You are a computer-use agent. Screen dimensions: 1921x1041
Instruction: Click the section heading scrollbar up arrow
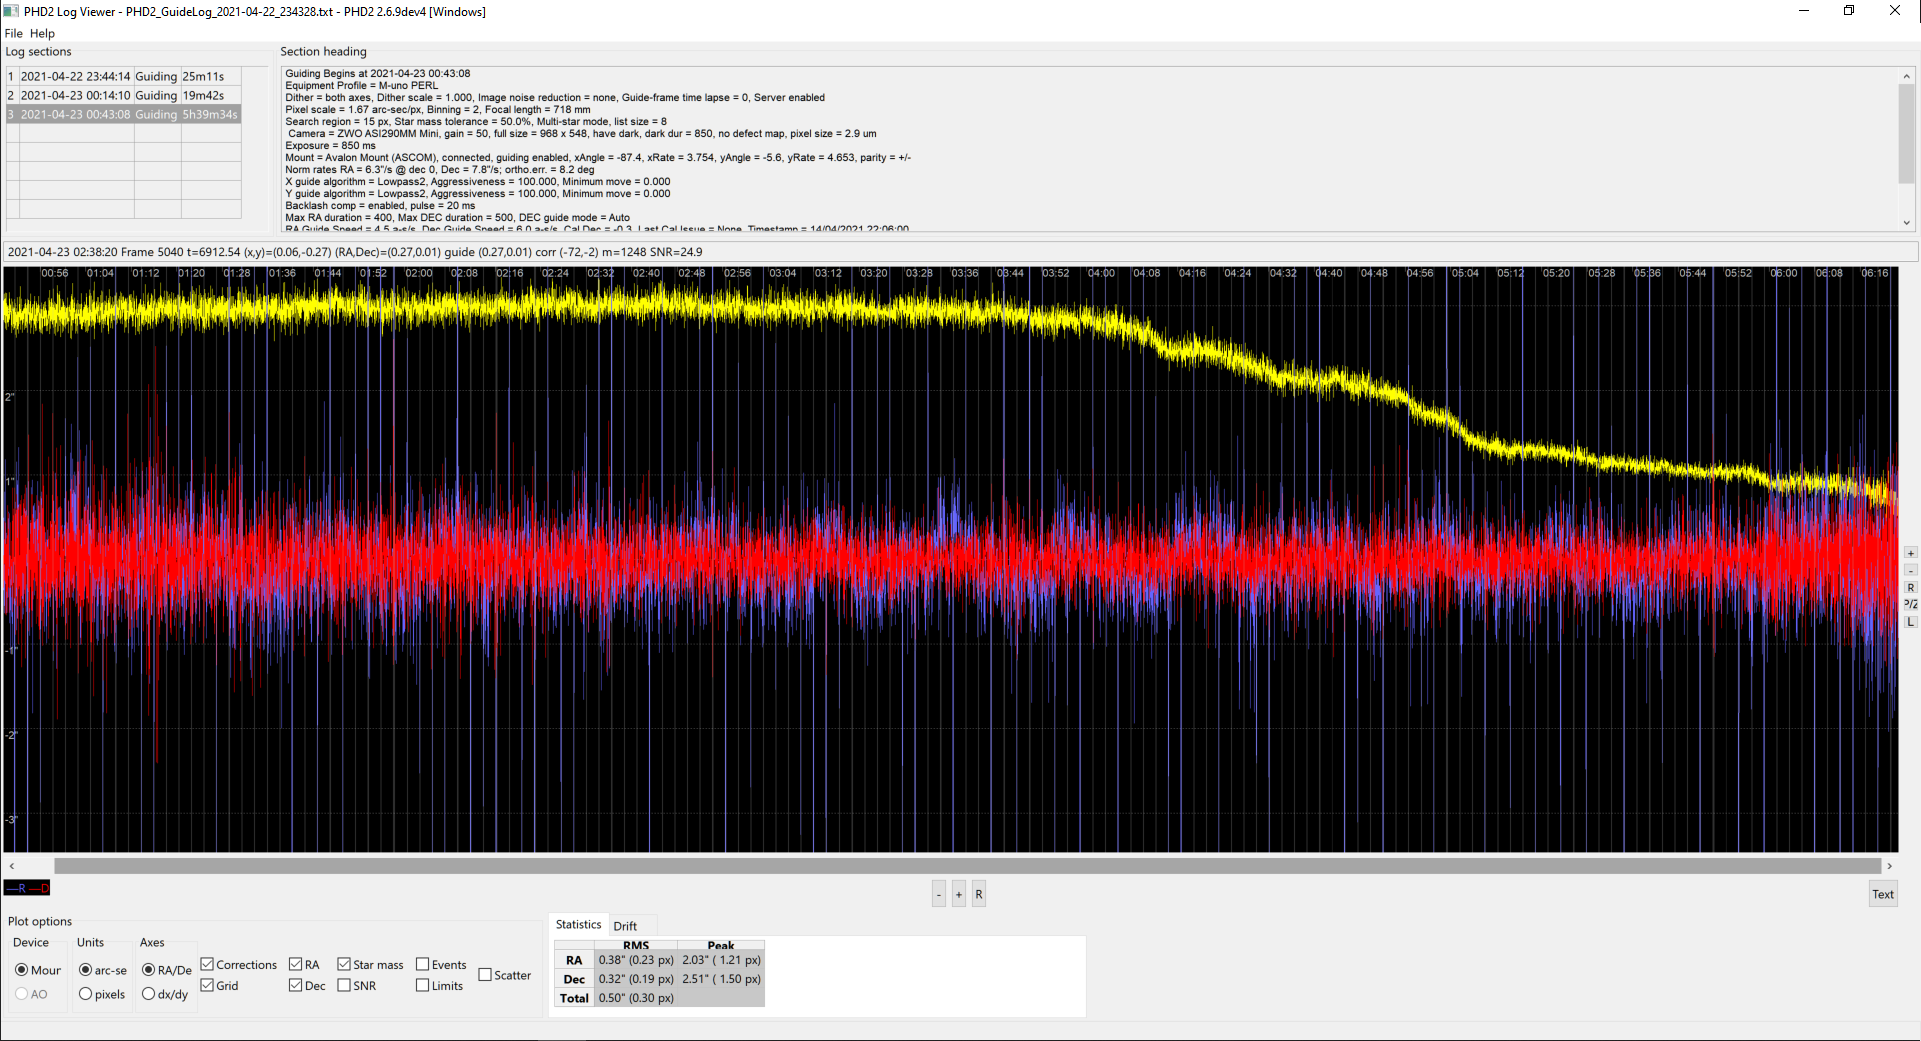click(1907, 76)
